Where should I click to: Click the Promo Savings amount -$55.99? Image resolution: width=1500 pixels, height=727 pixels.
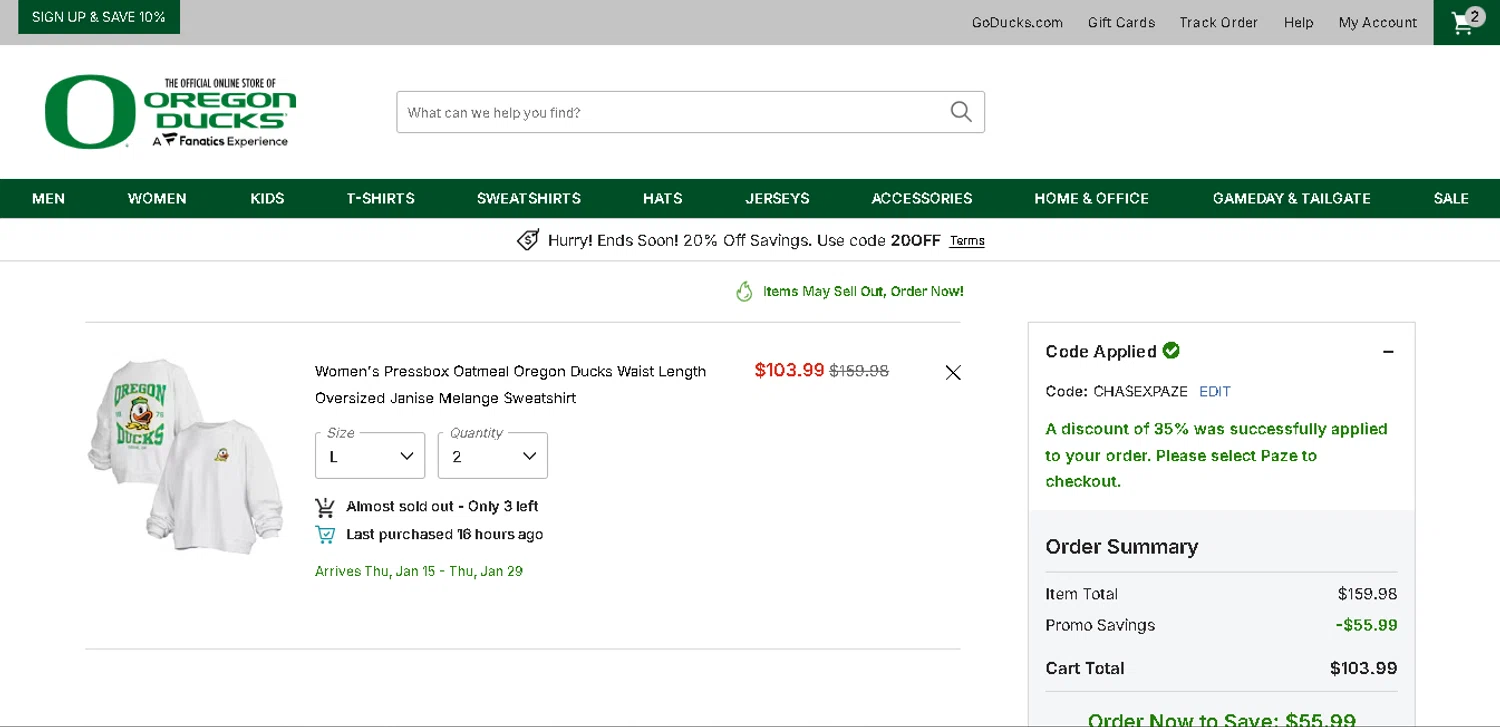click(x=1366, y=625)
